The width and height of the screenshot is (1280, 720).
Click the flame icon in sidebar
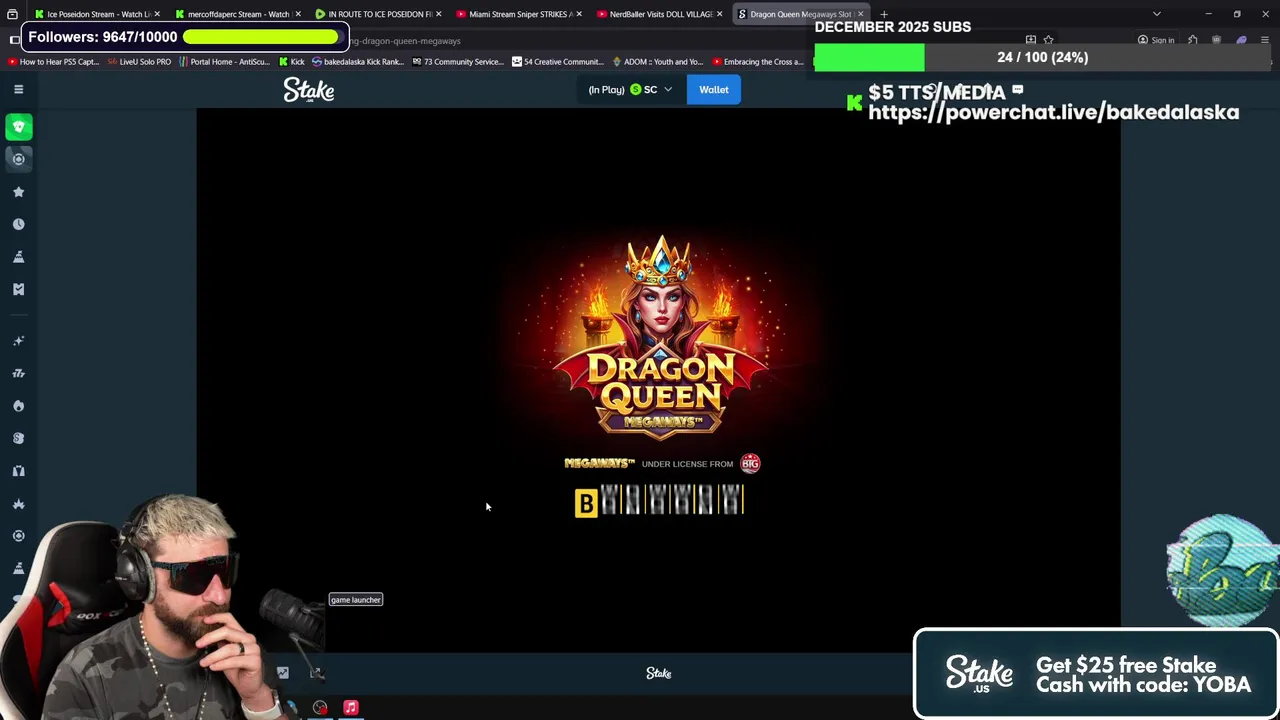tap(18, 406)
